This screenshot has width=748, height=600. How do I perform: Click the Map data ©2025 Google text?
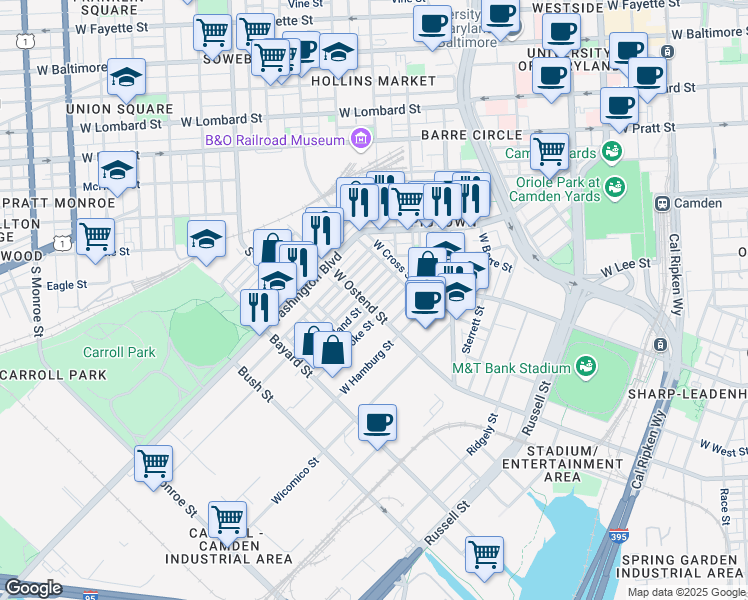point(686,593)
